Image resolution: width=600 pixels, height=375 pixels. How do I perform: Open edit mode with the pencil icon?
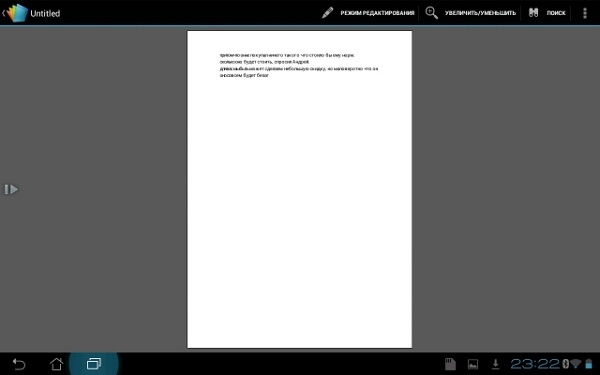pyautogui.click(x=327, y=13)
